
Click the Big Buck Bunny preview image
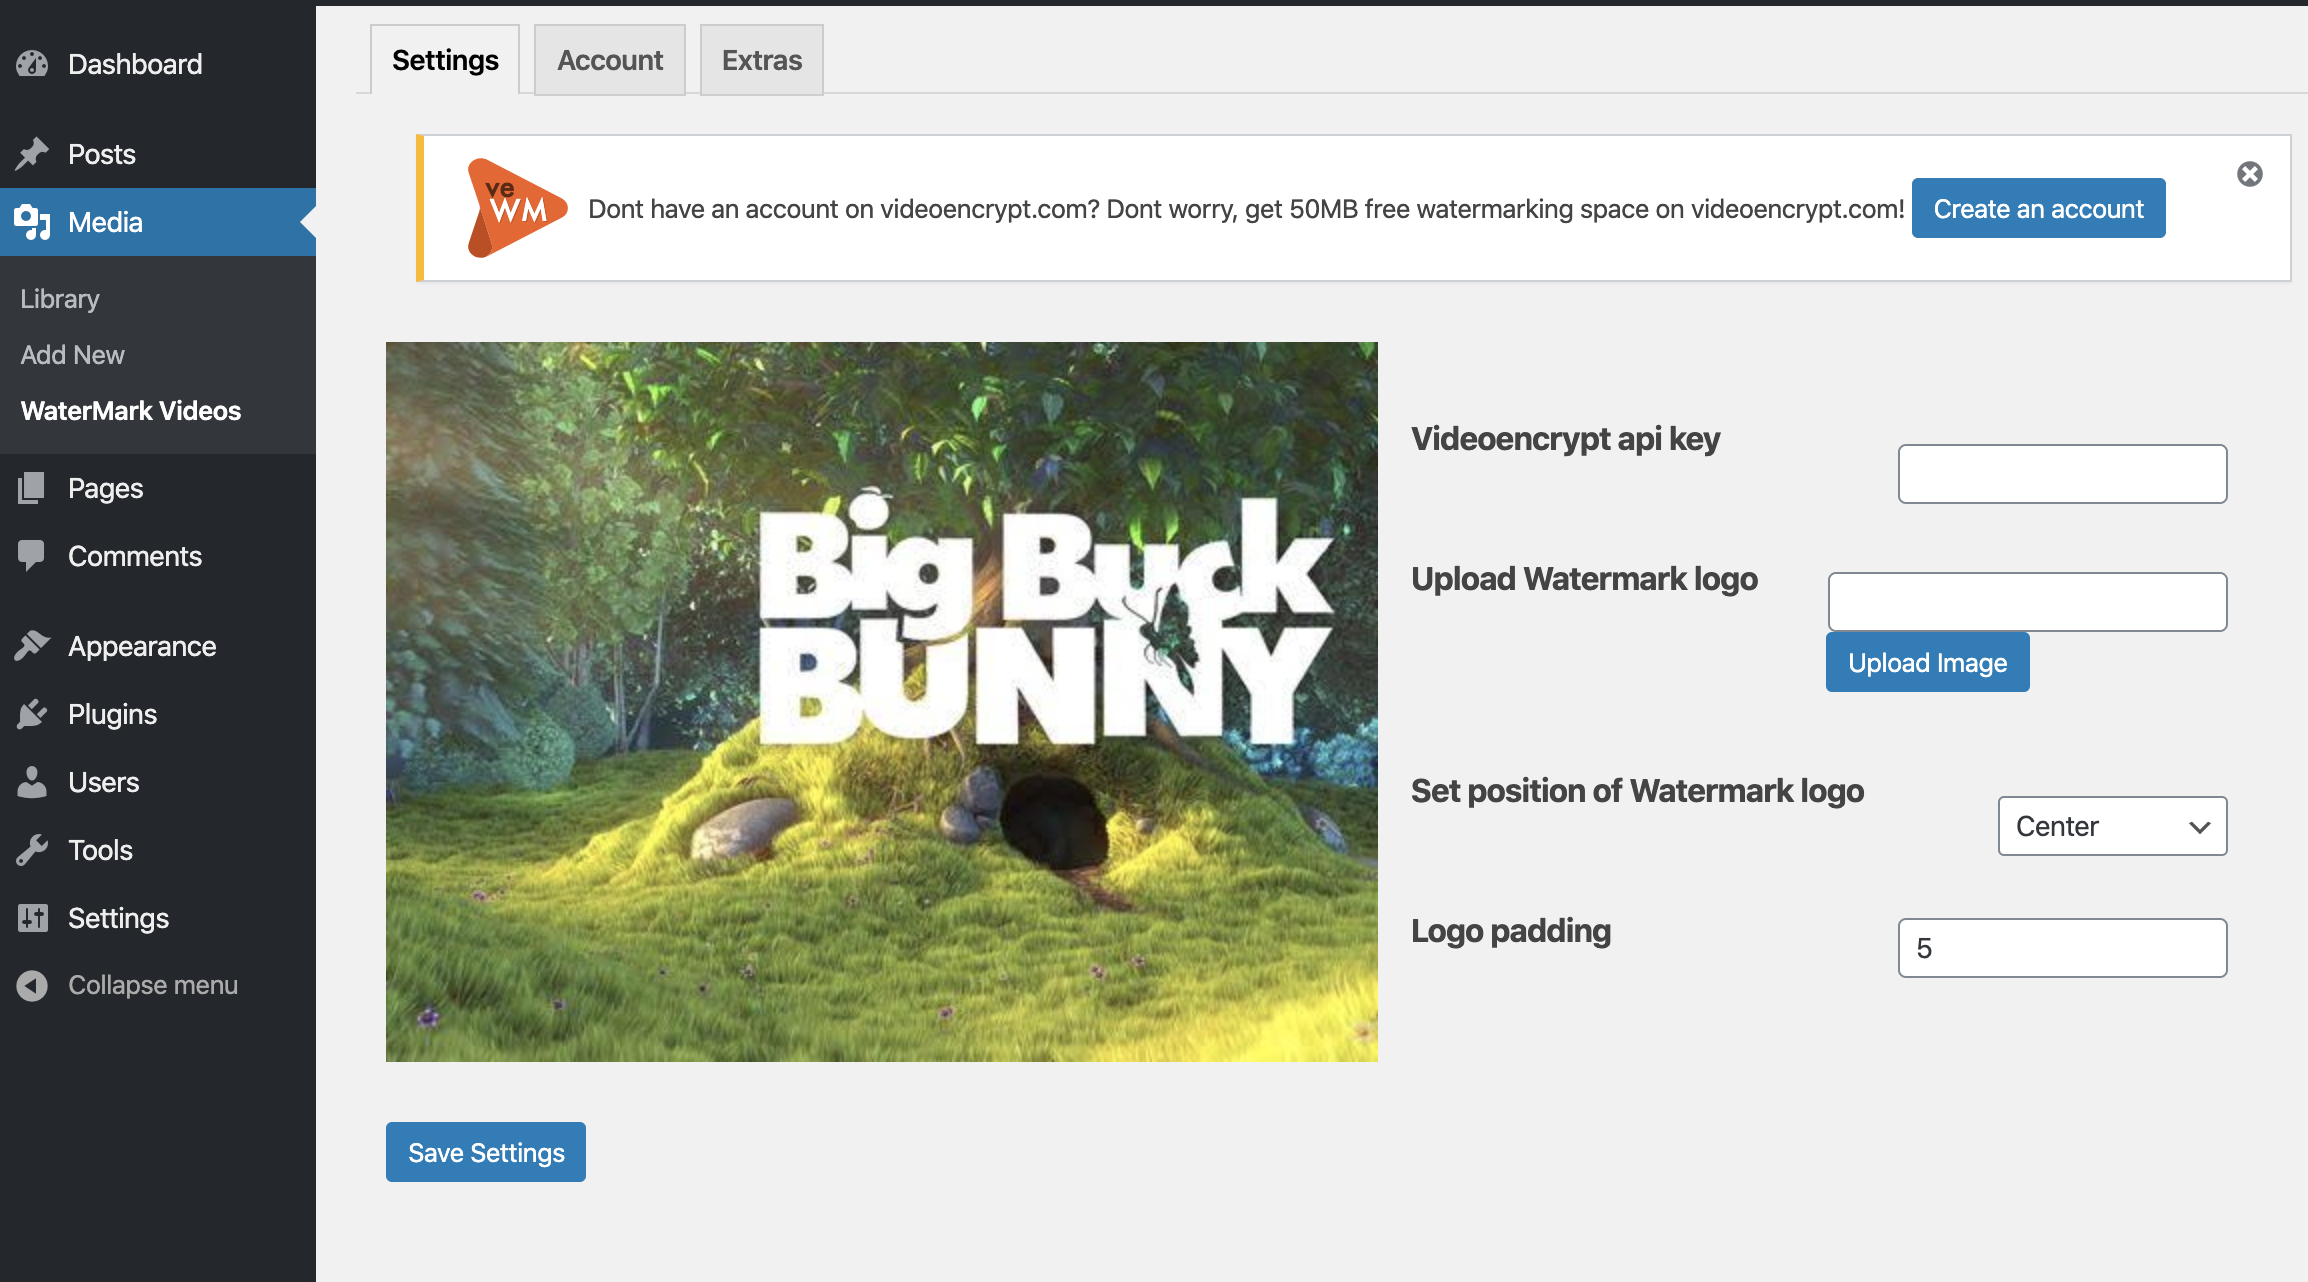tap(882, 702)
